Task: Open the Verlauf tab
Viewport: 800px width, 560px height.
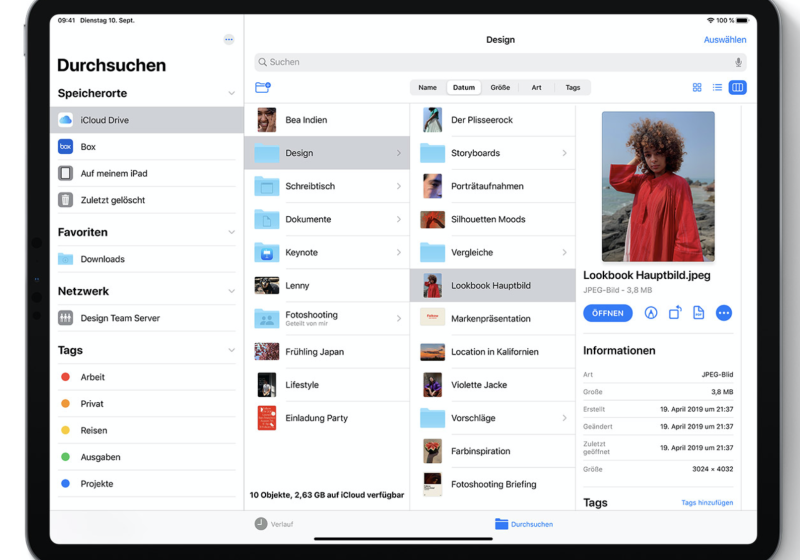Action: click(x=273, y=524)
